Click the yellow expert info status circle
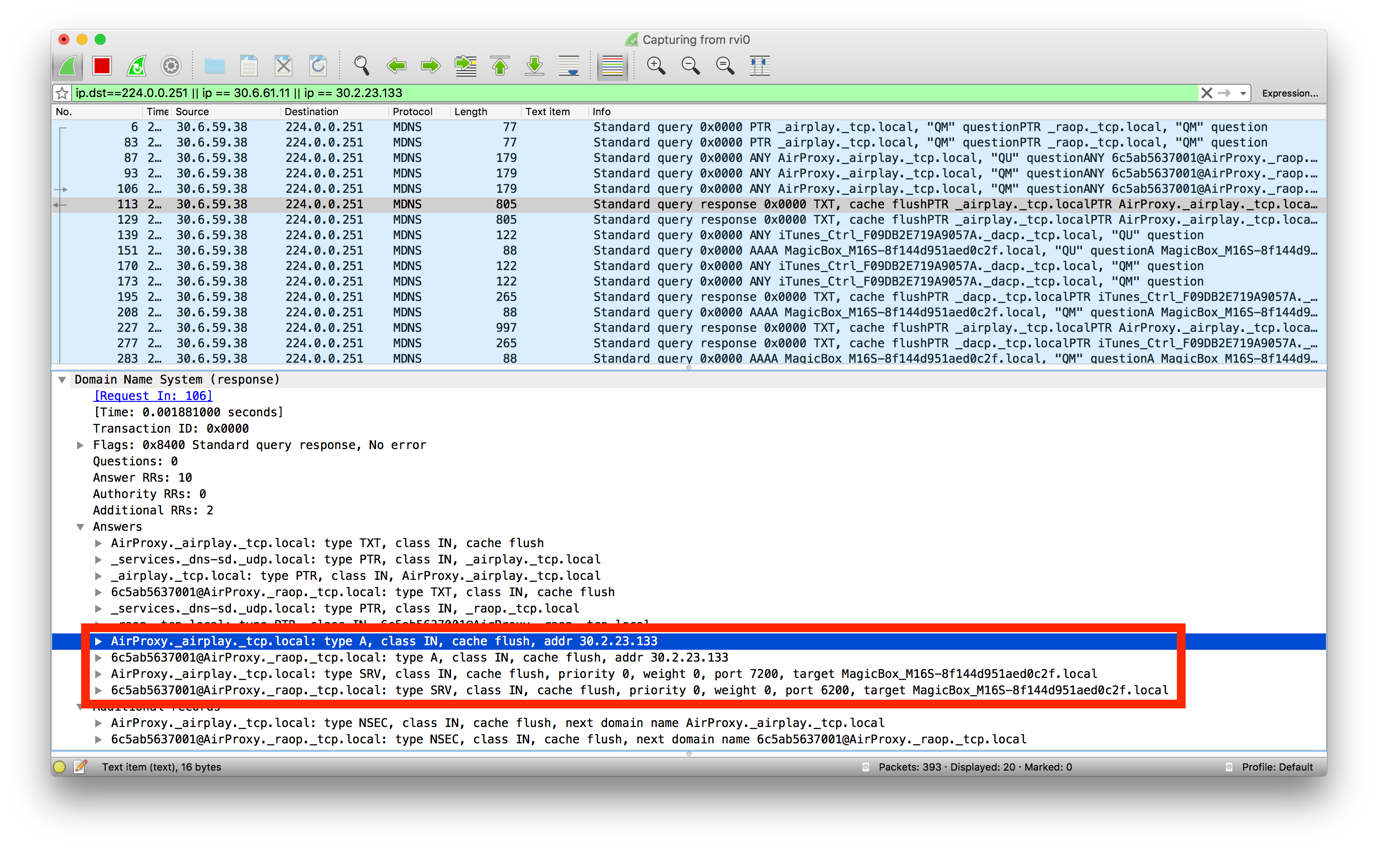1378x849 pixels. tap(60, 767)
